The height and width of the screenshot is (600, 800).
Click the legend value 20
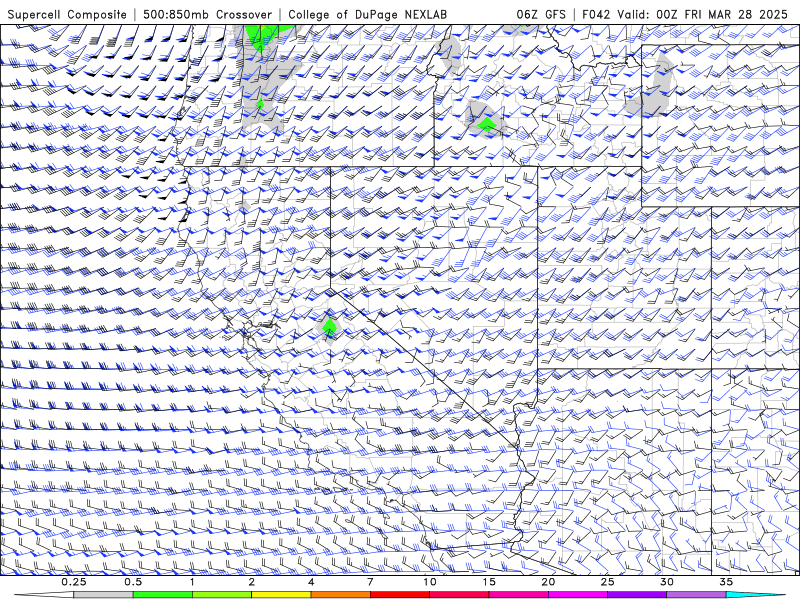click(x=548, y=582)
